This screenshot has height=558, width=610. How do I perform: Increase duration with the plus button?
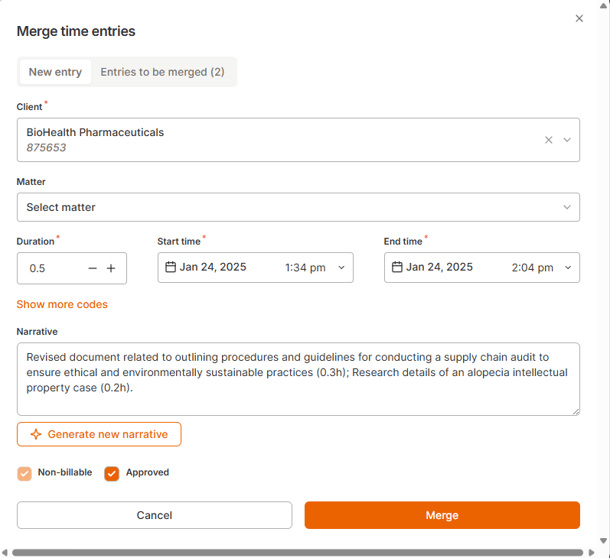111,268
